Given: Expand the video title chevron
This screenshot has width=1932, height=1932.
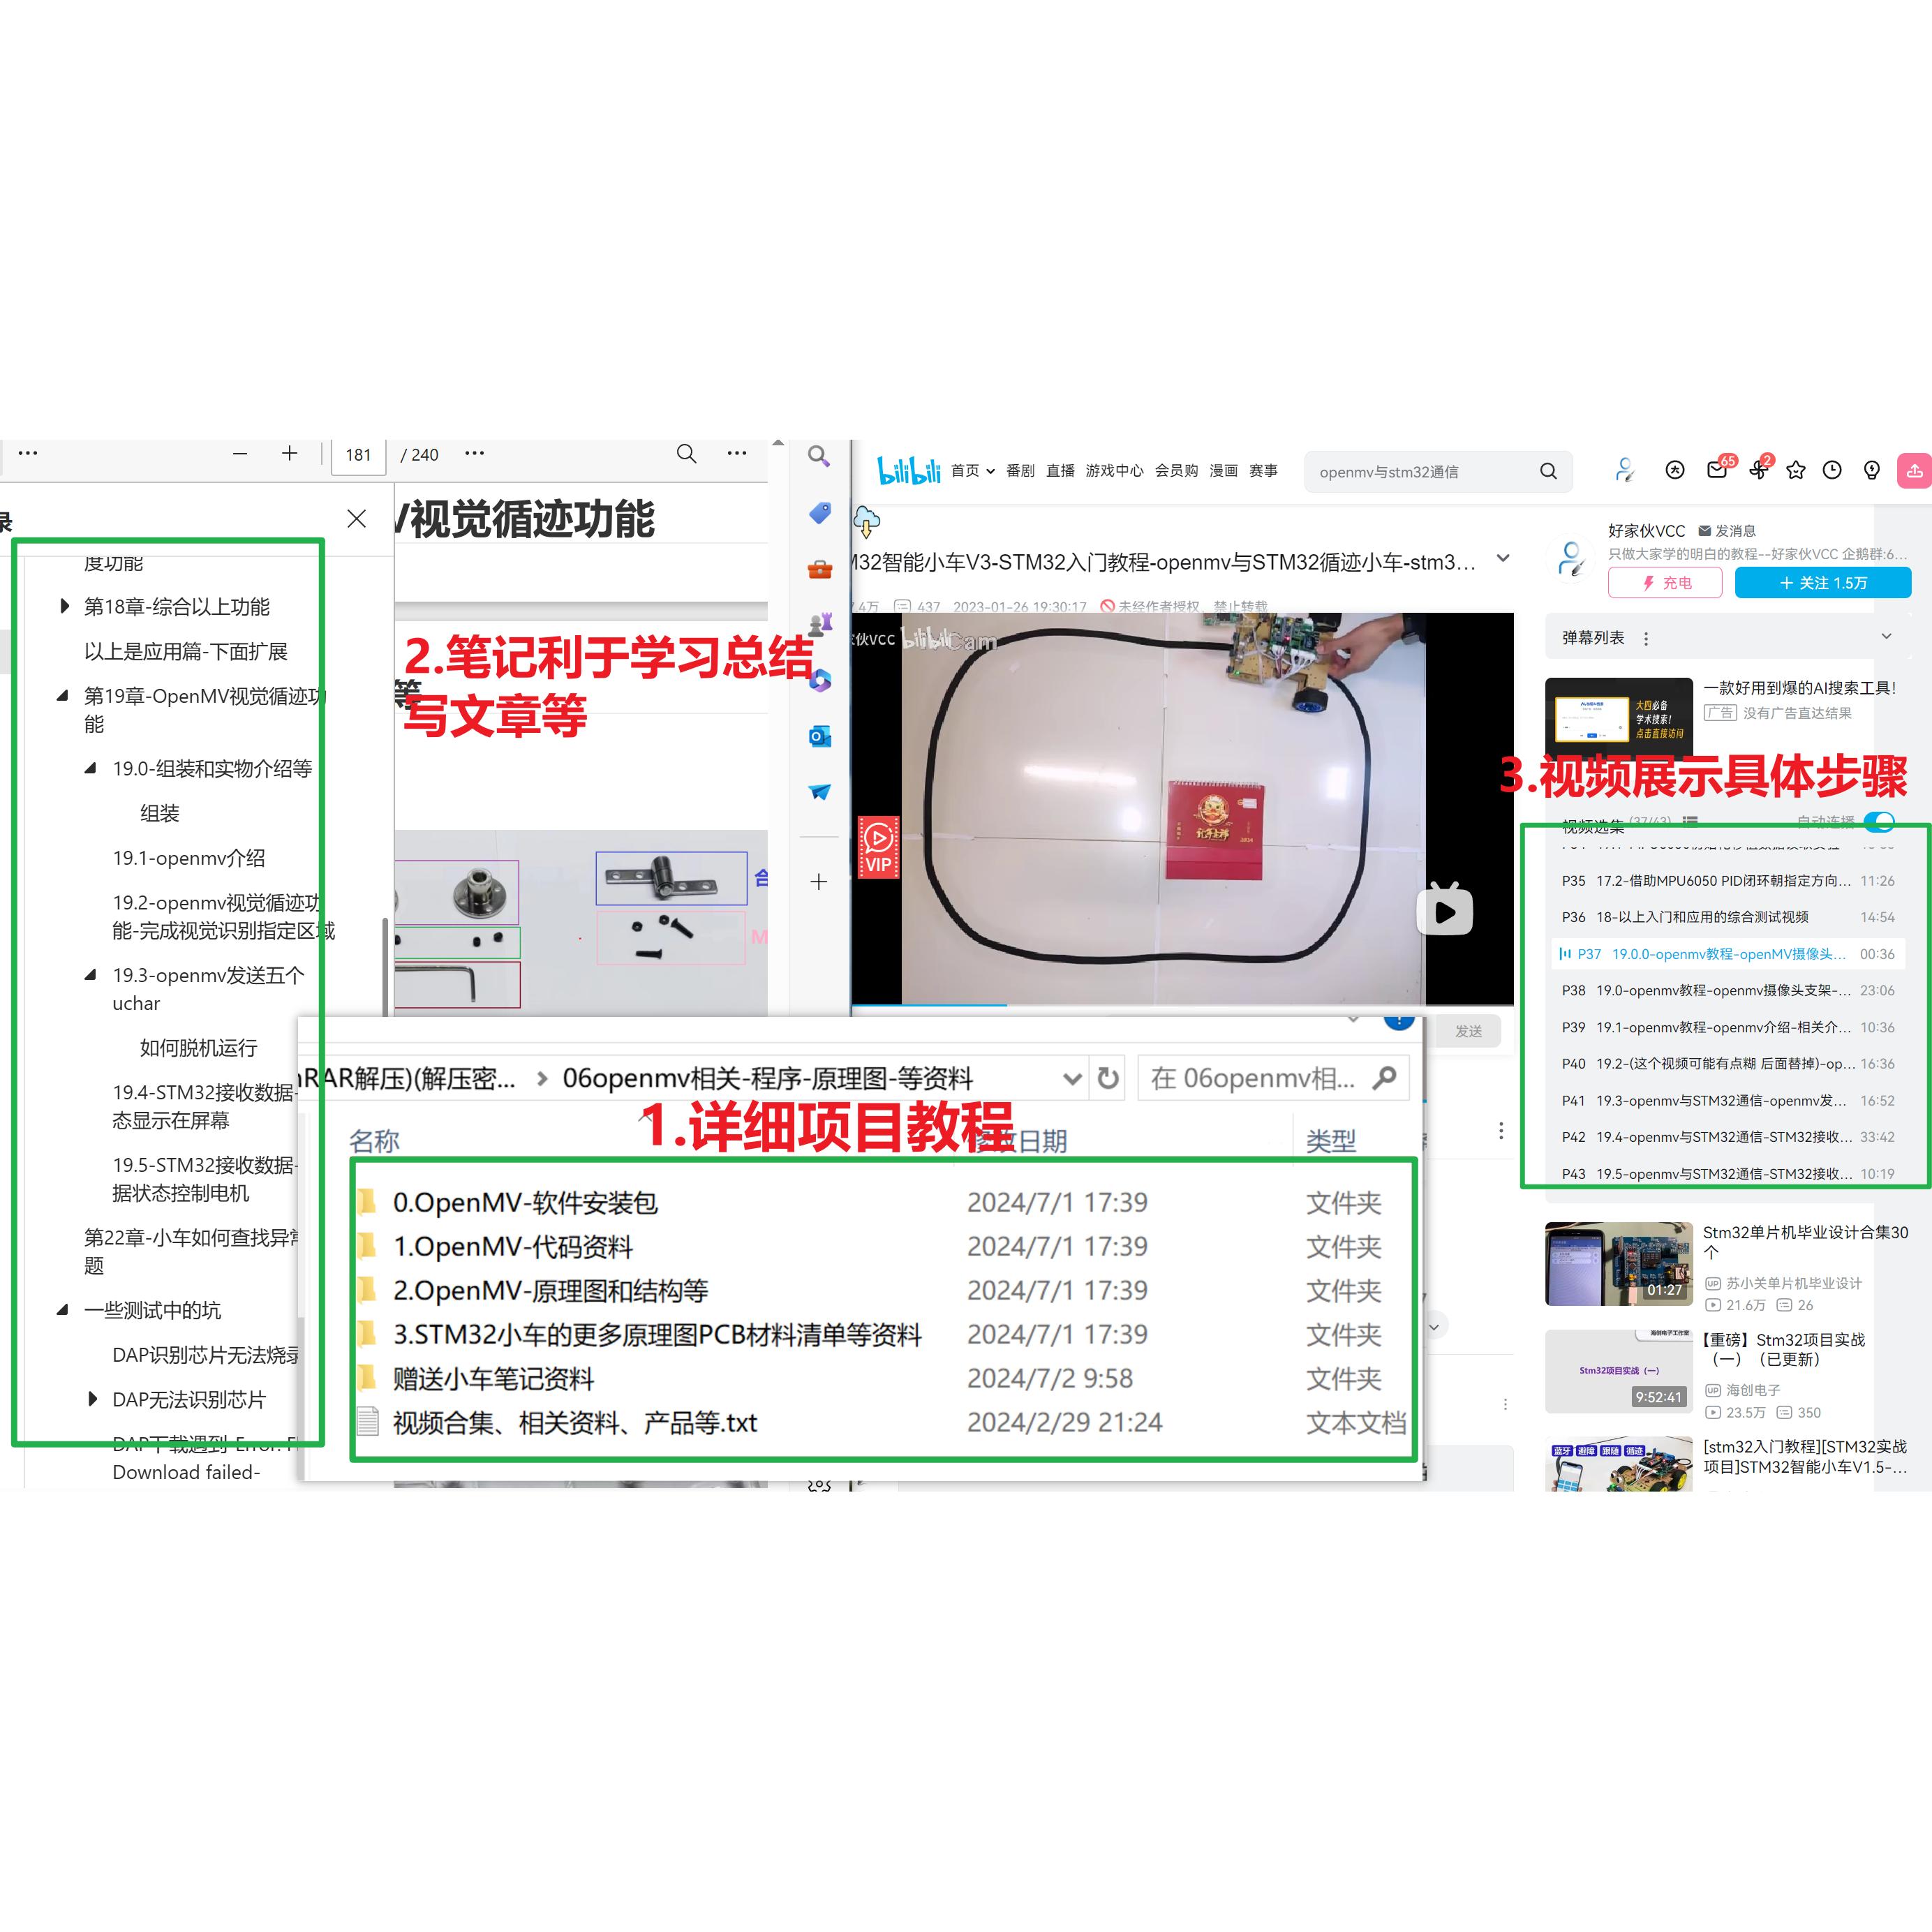Looking at the screenshot, I should click(1503, 559).
